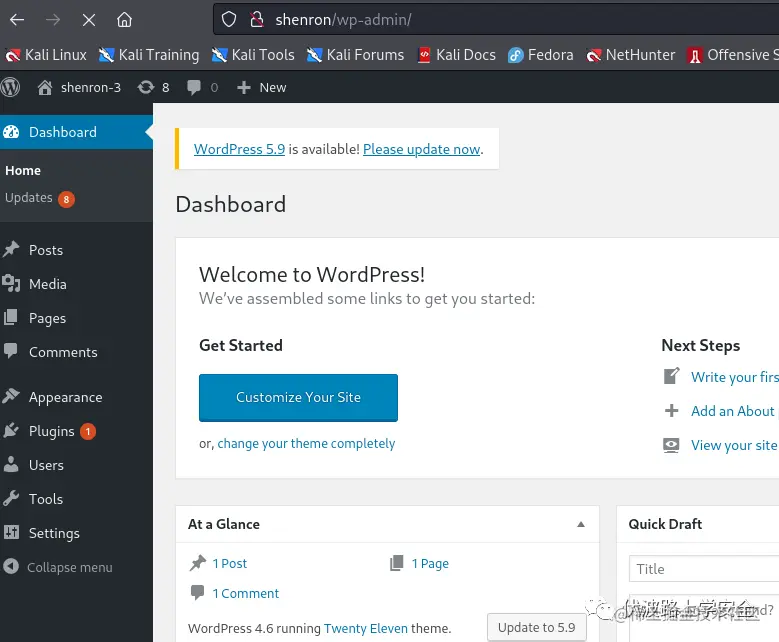The image size is (779, 642).
Task: Click the shenron/wp-admin/ address bar
Action: pyautogui.click(x=497, y=20)
